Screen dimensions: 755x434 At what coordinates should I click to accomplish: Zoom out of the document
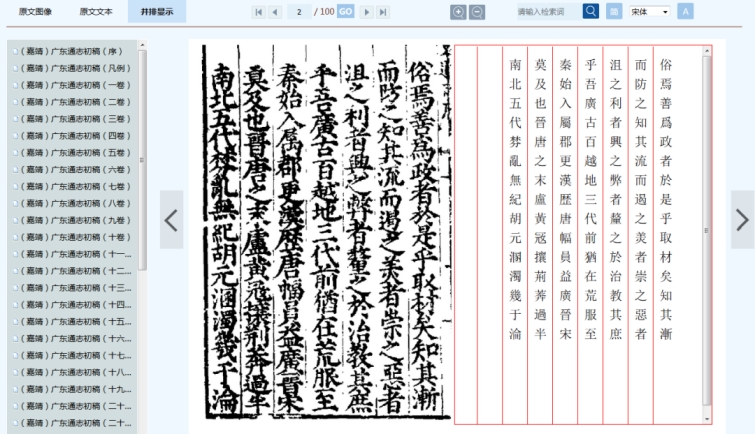[476, 11]
